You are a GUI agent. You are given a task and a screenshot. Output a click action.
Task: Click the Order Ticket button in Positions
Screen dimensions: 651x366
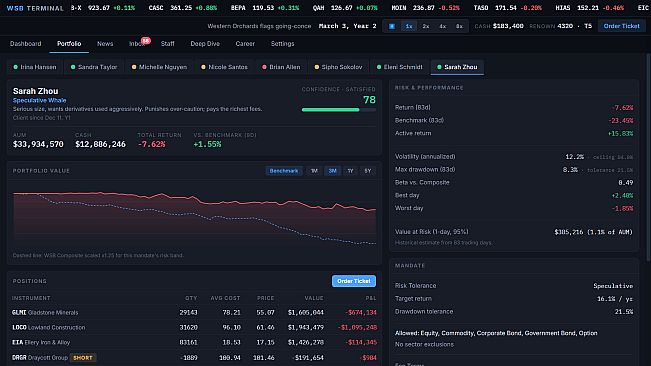tap(354, 281)
